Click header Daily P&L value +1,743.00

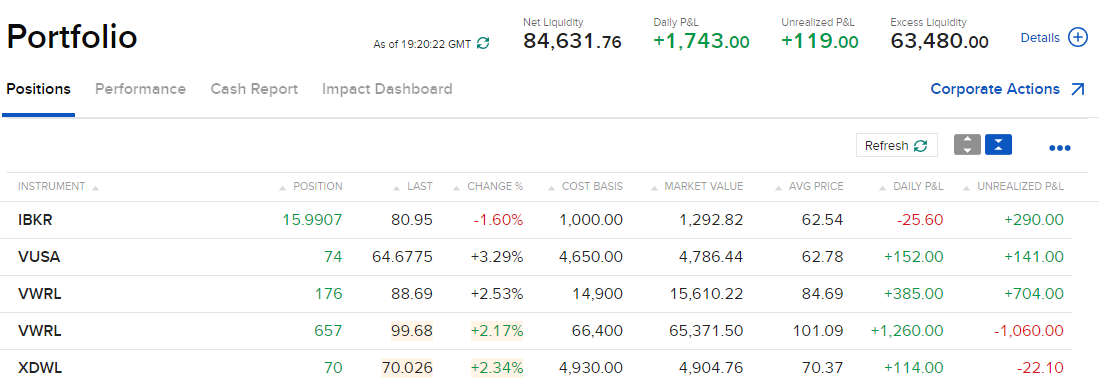point(702,41)
